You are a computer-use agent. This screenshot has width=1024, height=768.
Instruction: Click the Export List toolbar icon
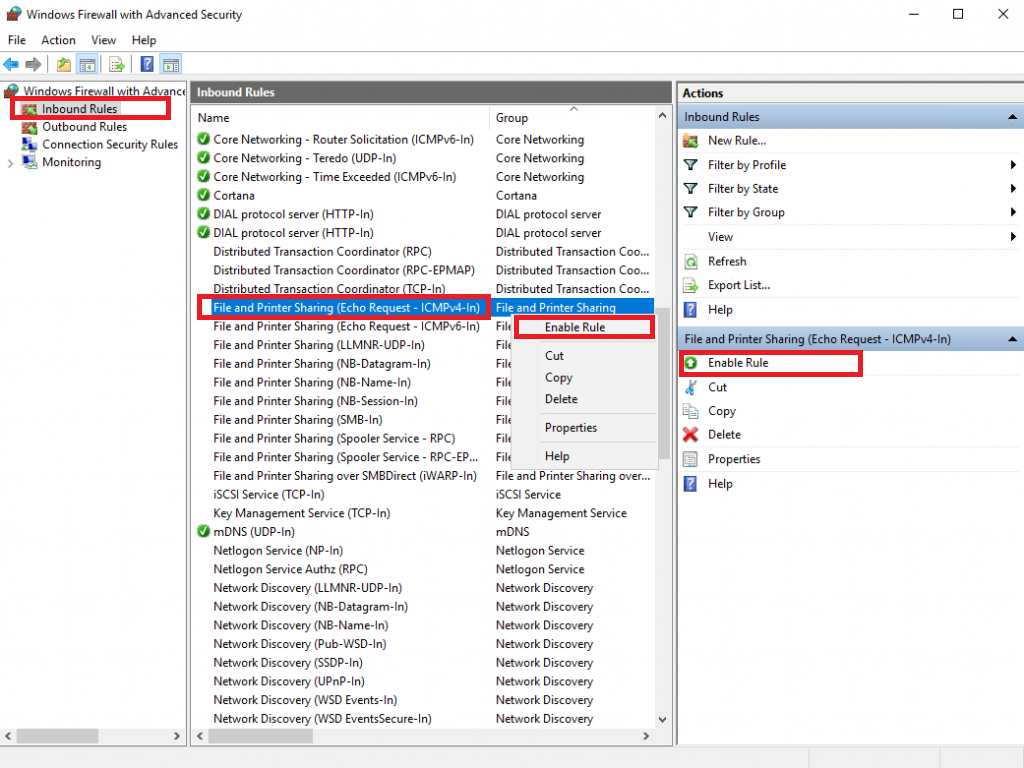coord(117,64)
